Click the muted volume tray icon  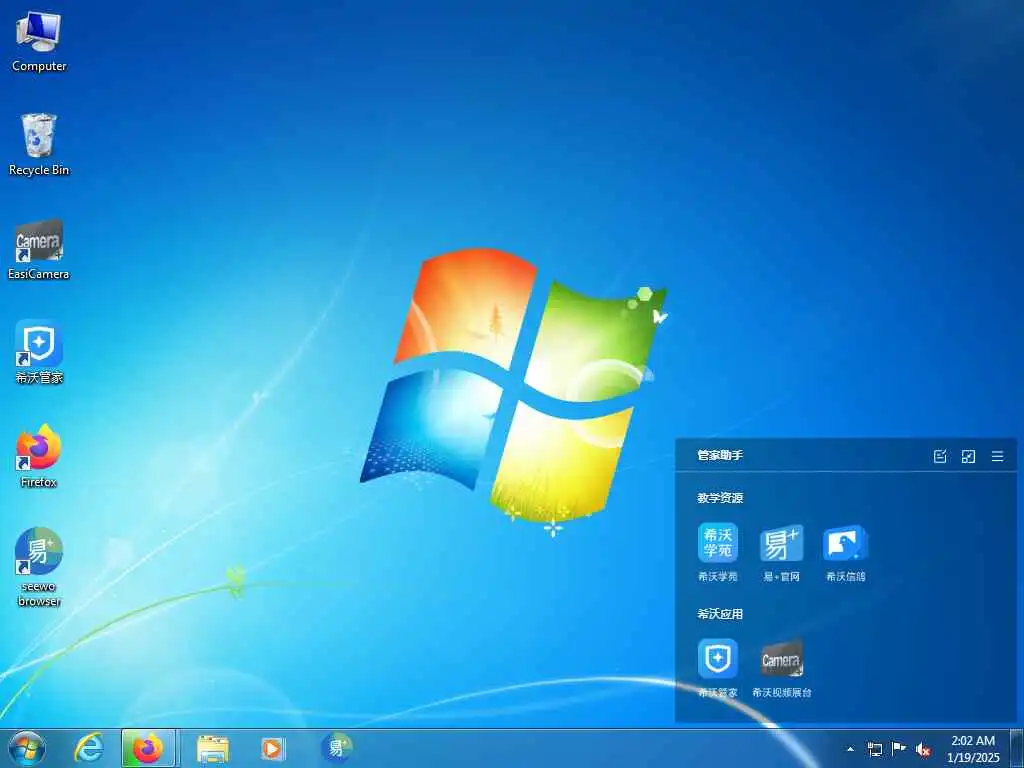[x=923, y=750]
